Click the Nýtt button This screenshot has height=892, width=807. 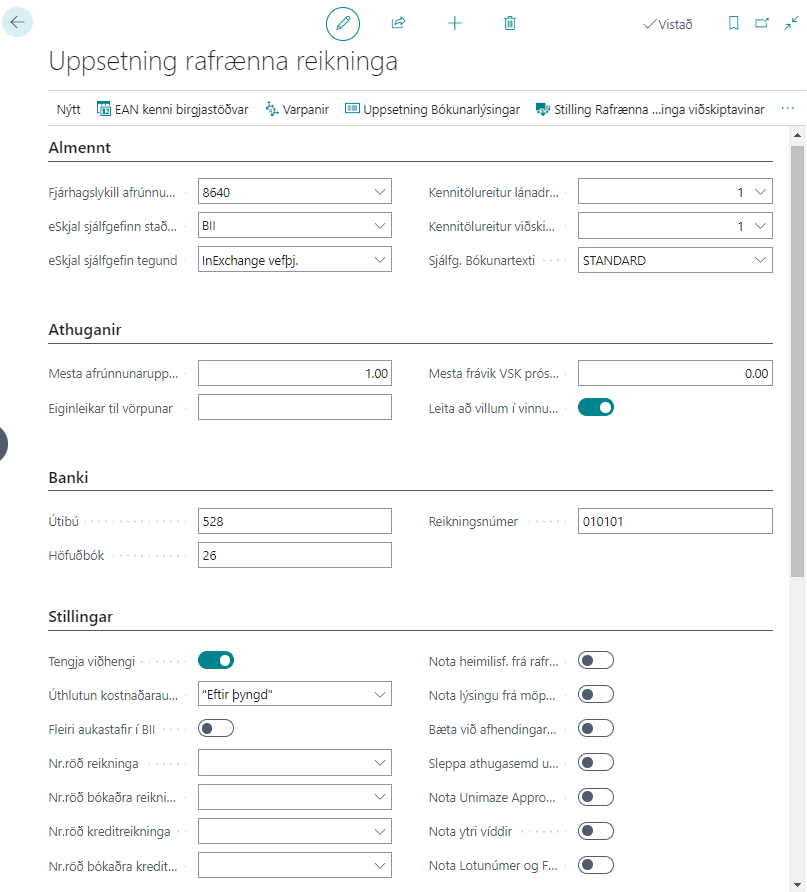click(x=69, y=110)
